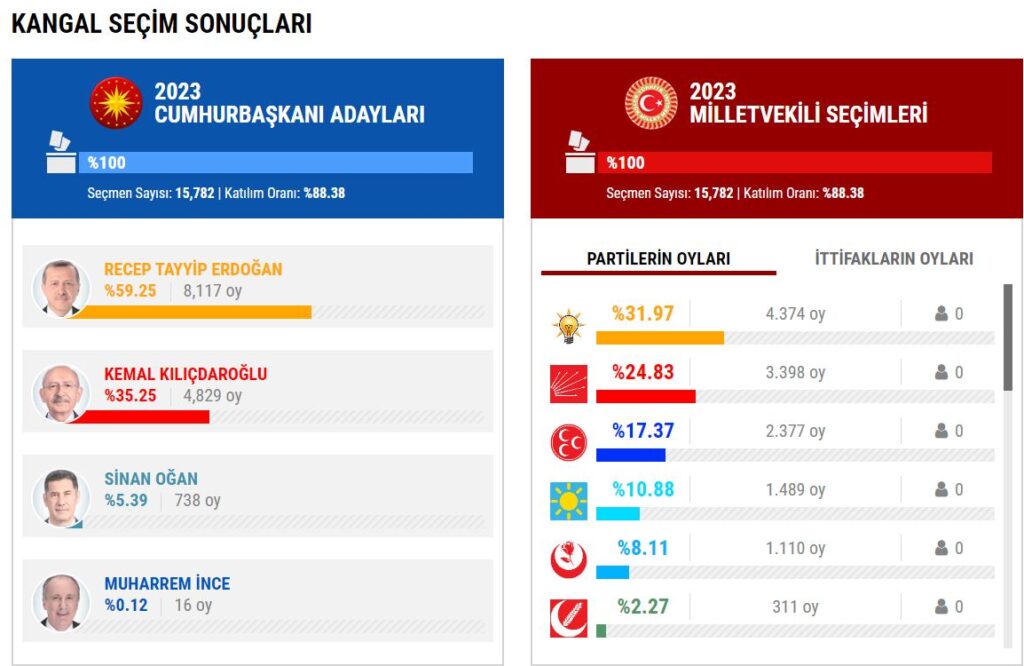Screen dimensions: 1024x666
Task: Click the AK Parti deputy count icon
Action: (x=941, y=314)
